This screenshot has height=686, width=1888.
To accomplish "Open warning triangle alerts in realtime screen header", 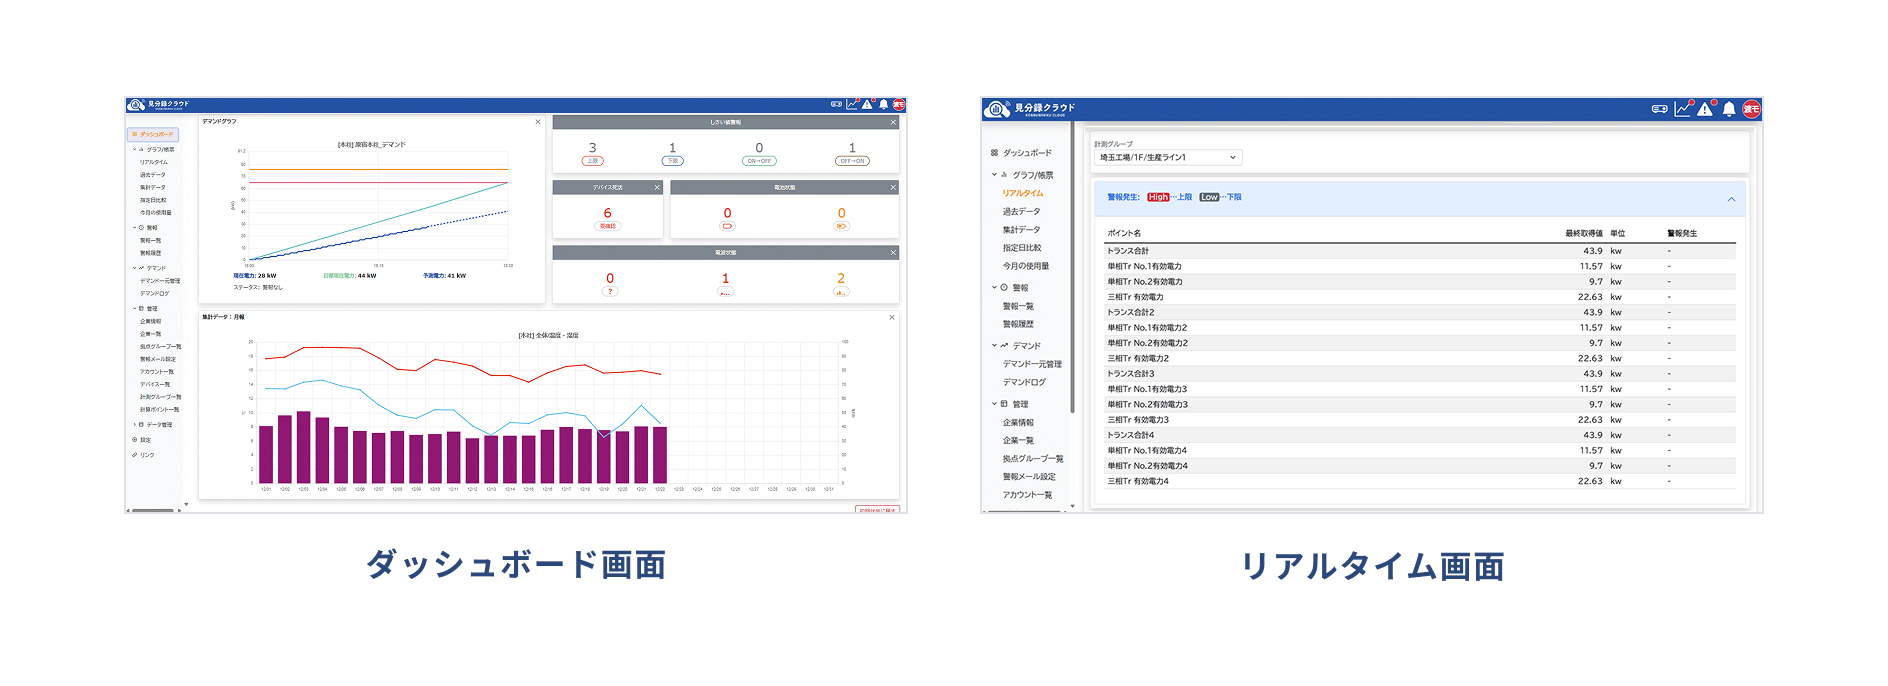I will pos(1706,108).
